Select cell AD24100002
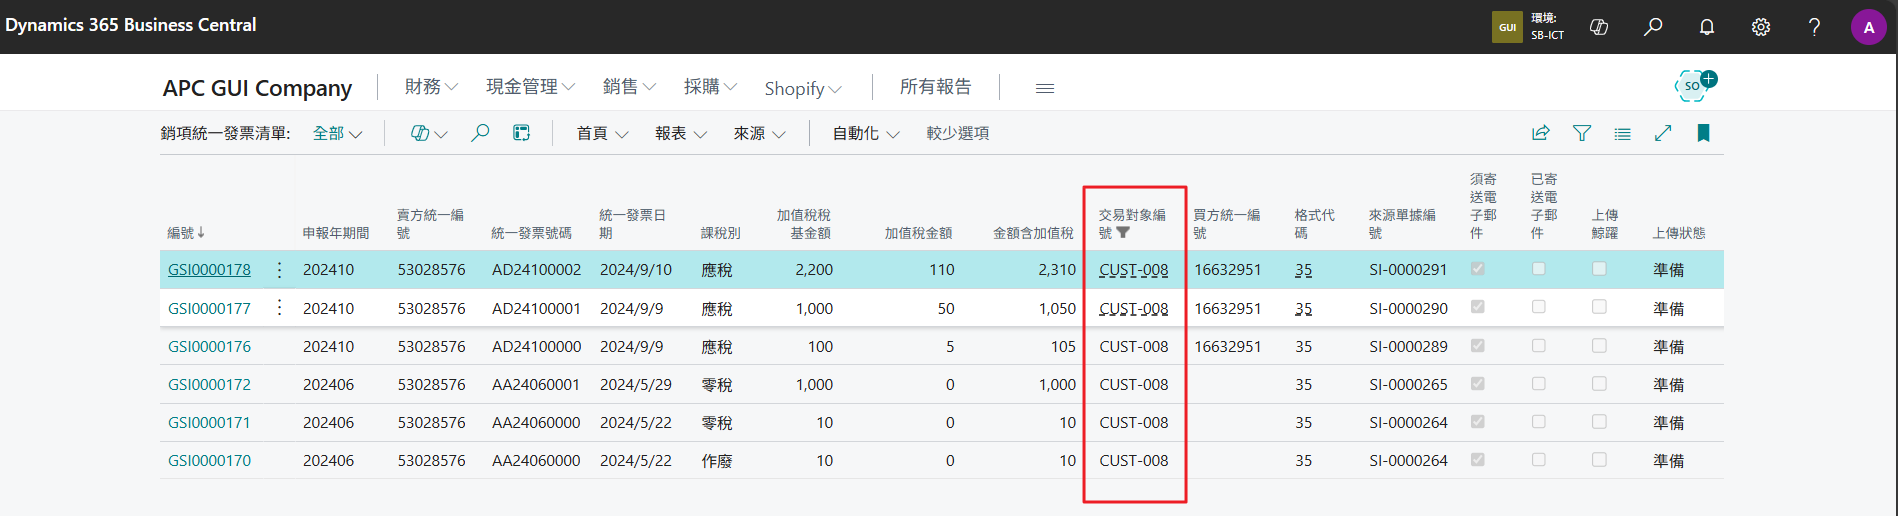Image resolution: width=1898 pixels, height=516 pixels. (x=536, y=270)
